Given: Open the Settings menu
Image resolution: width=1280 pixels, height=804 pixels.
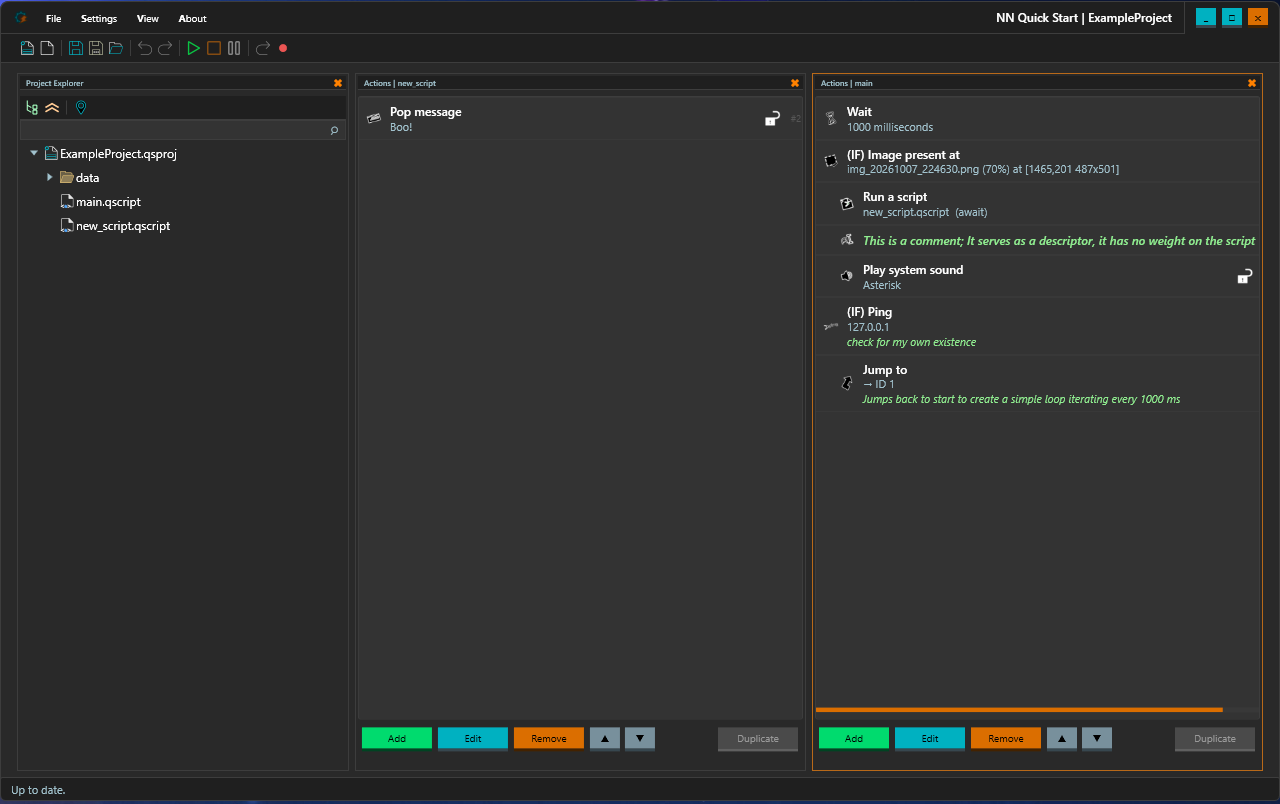Looking at the screenshot, I should point(99,19).
